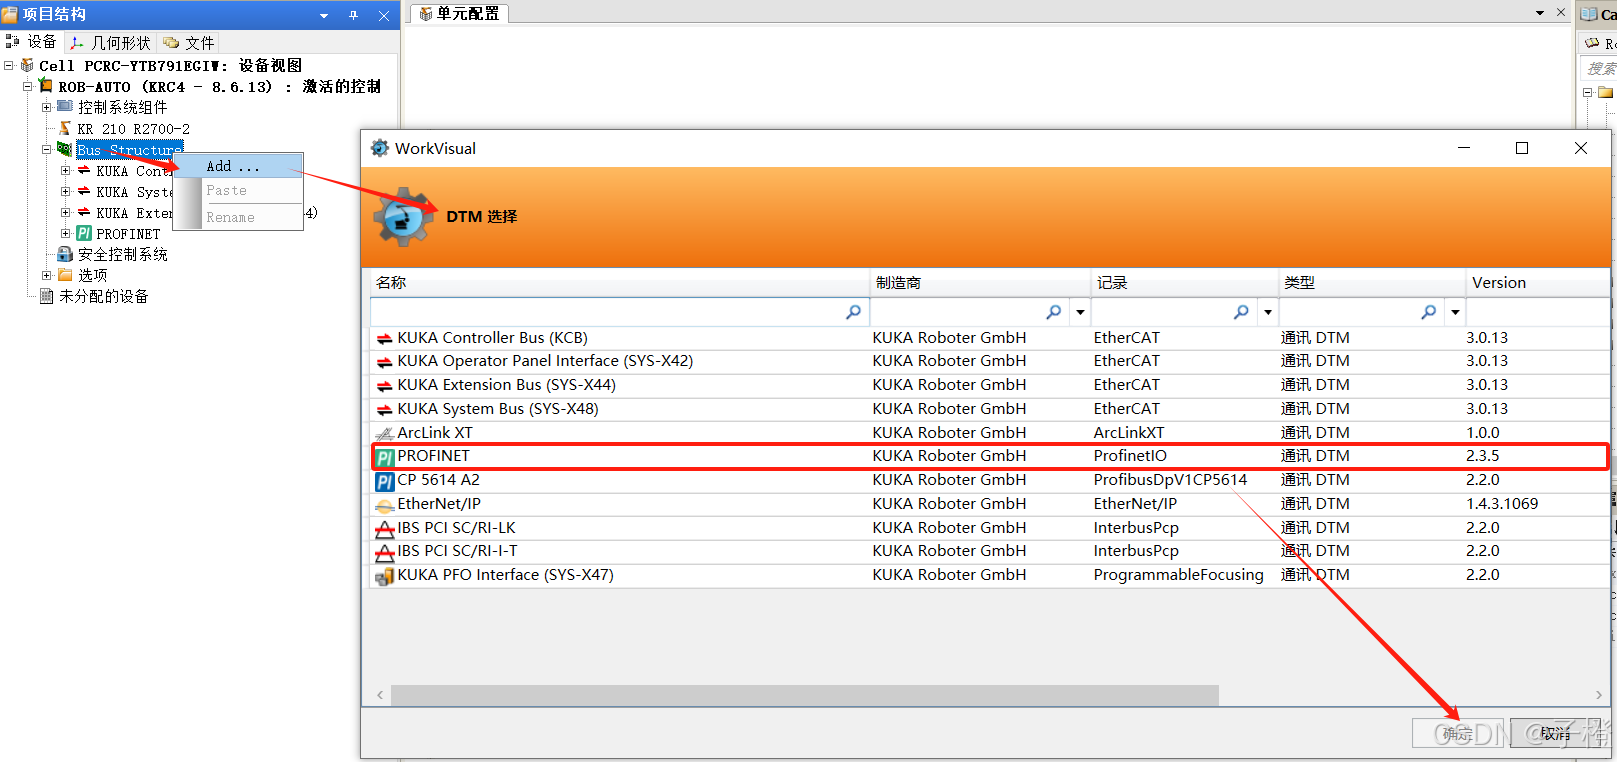1617x762 pixels.
Task: Choose Rename from the context menu
Action: tap(240, 217)
